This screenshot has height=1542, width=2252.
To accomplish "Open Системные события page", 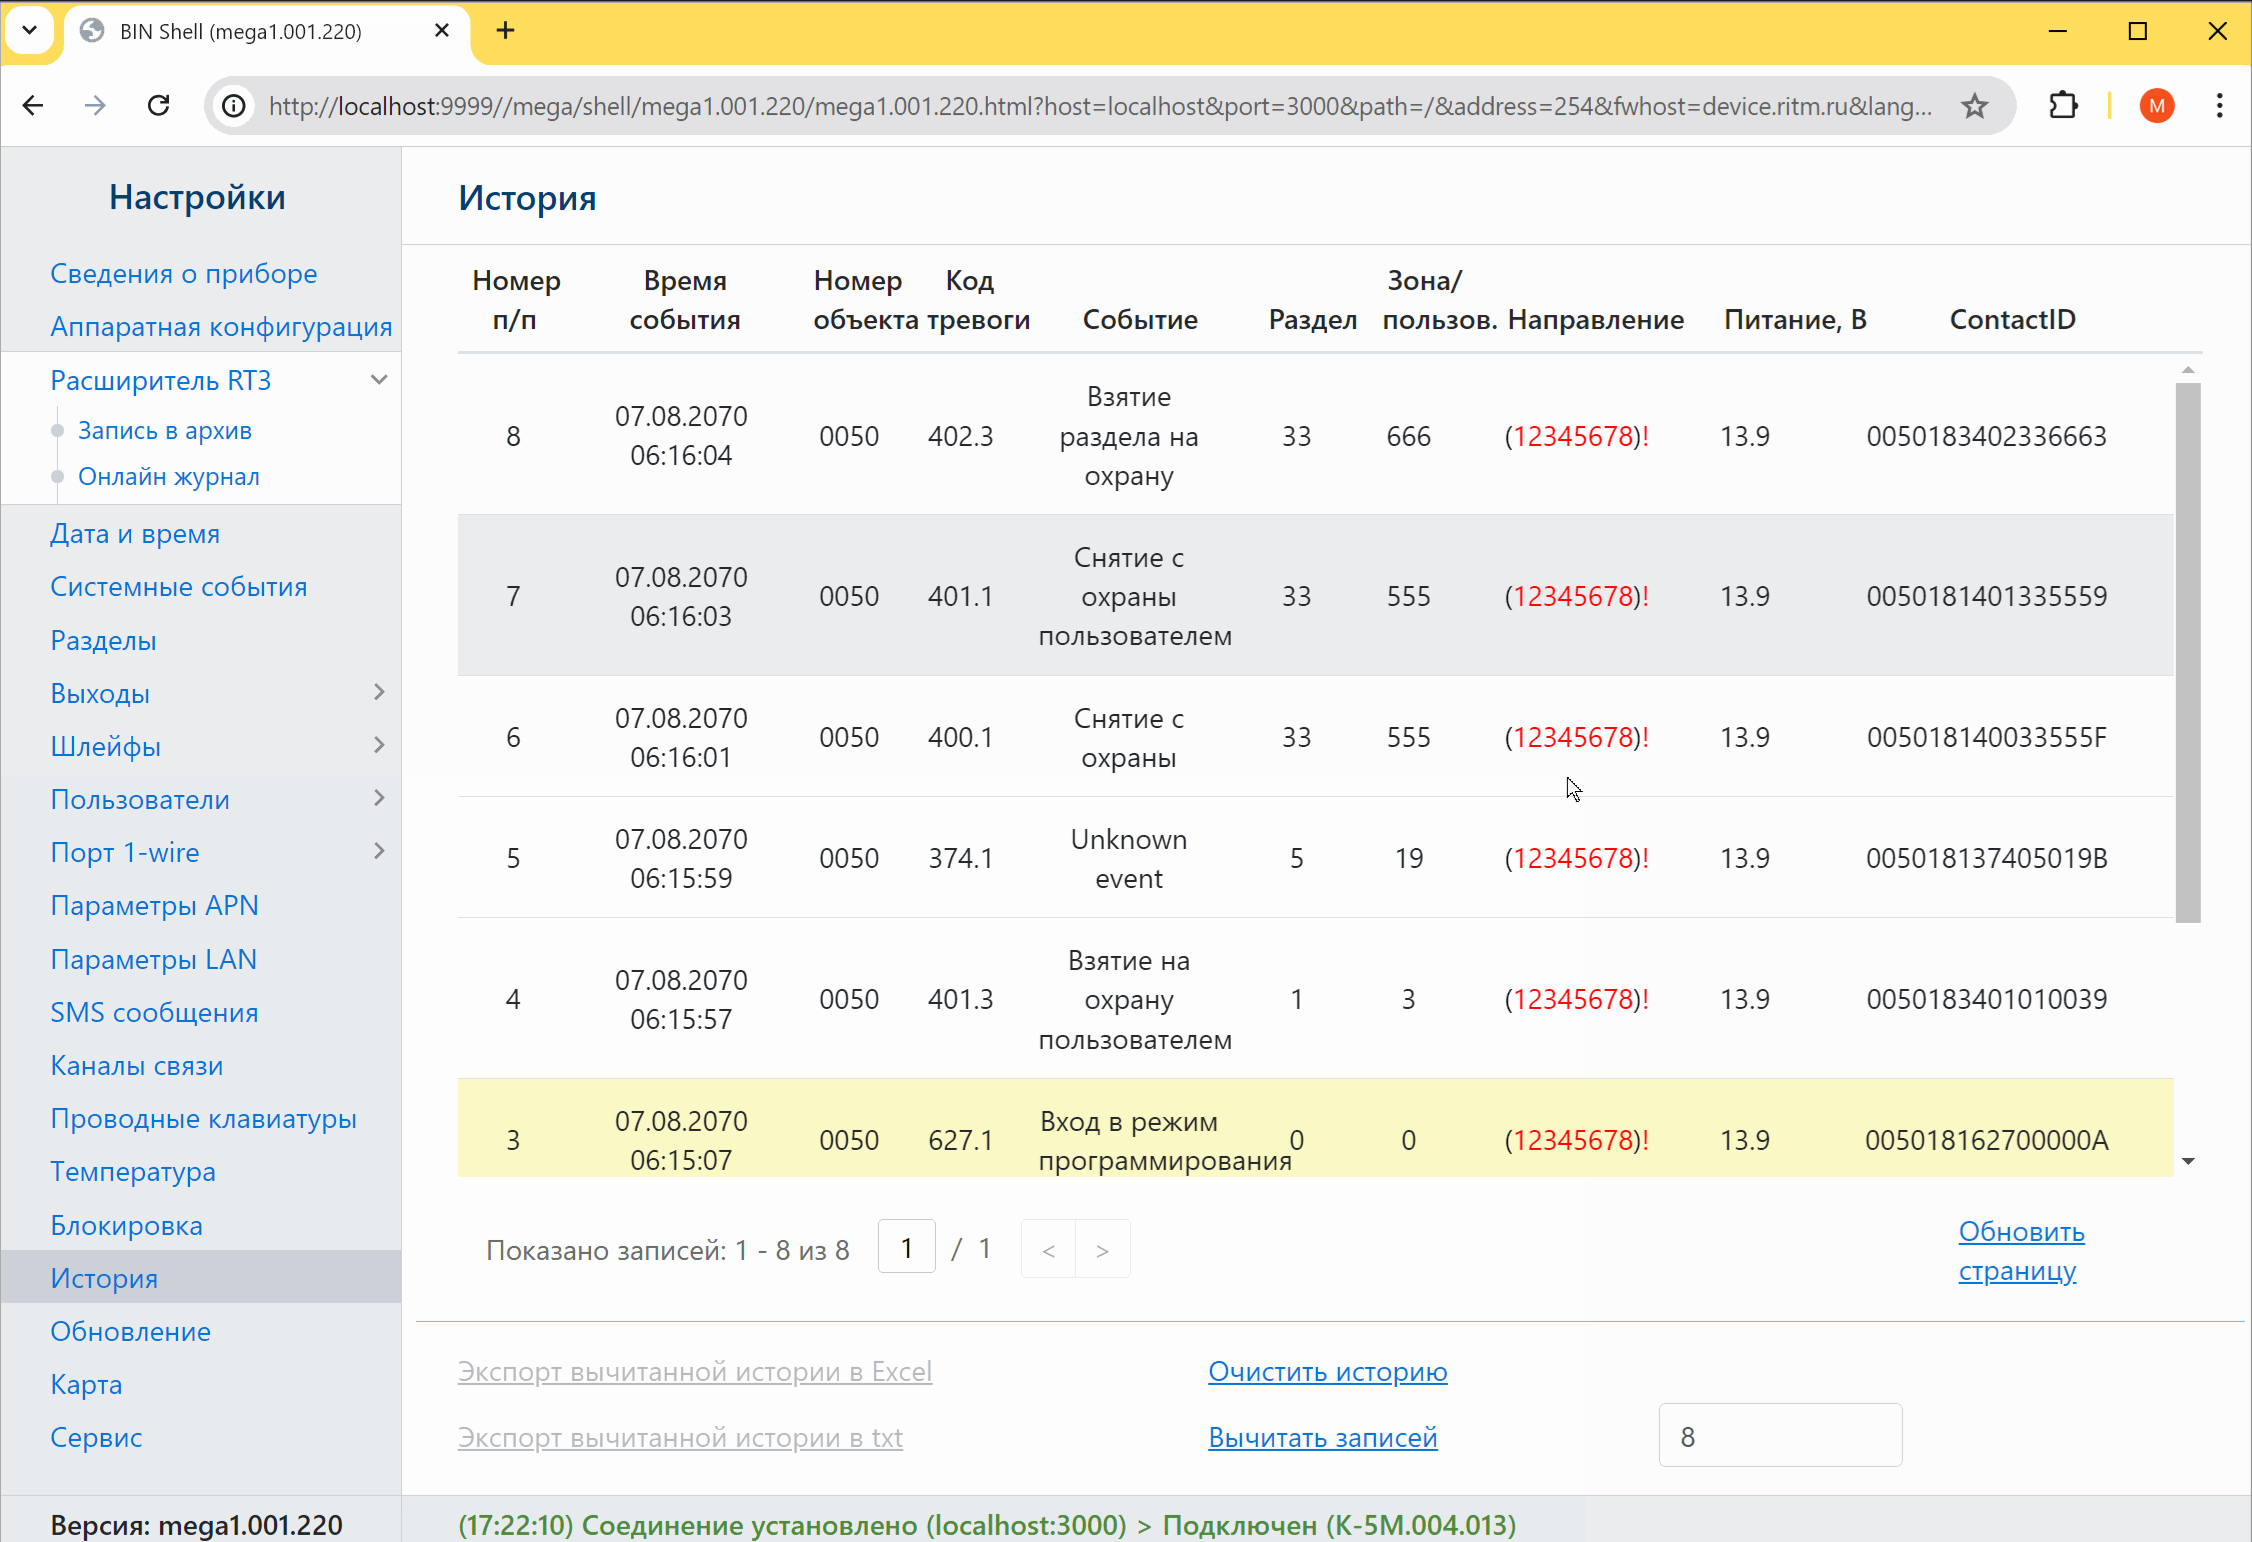I will pyautogui.click(x=179, y=587).
